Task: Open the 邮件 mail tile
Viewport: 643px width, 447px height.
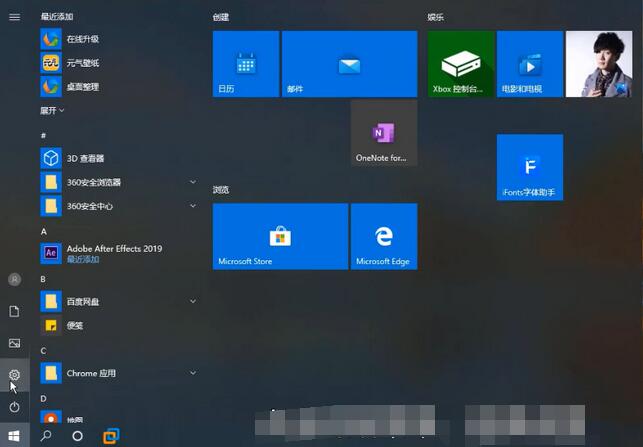Action: tap(349, 64)
